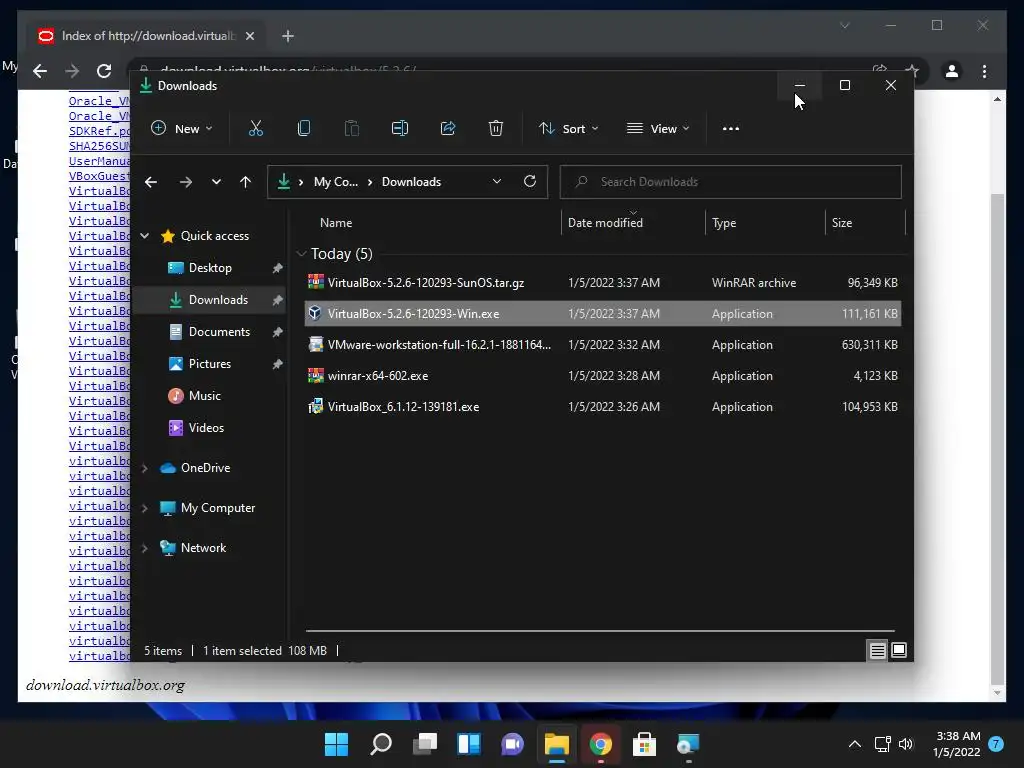Click the Rename icon in Explorer toolbar

[x=400, y=129]
